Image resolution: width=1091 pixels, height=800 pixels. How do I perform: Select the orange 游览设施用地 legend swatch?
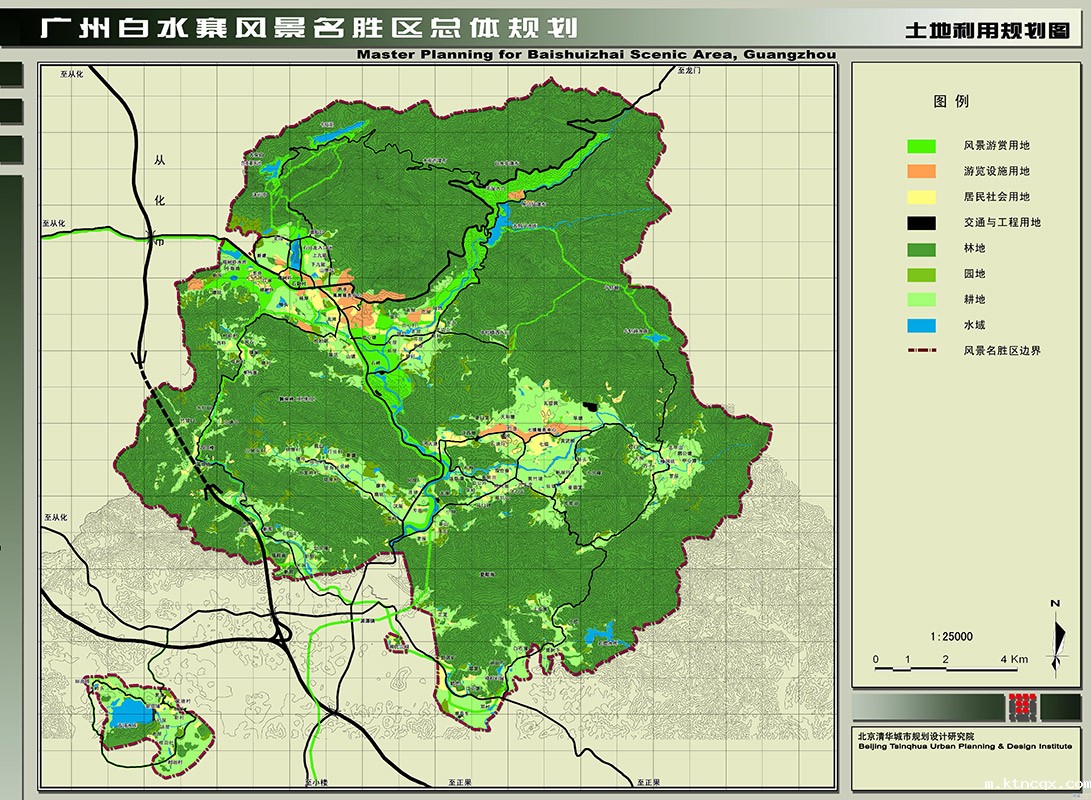coord(921,172)
